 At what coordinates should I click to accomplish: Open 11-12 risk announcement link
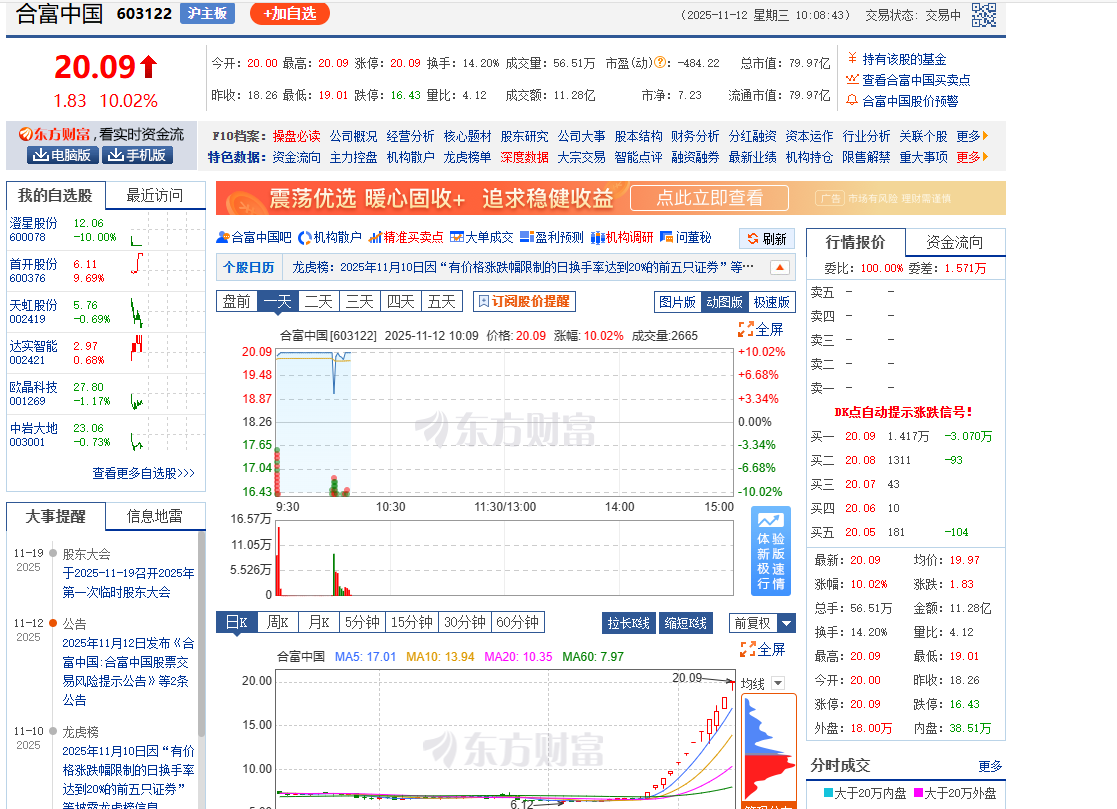pos(128,672)
